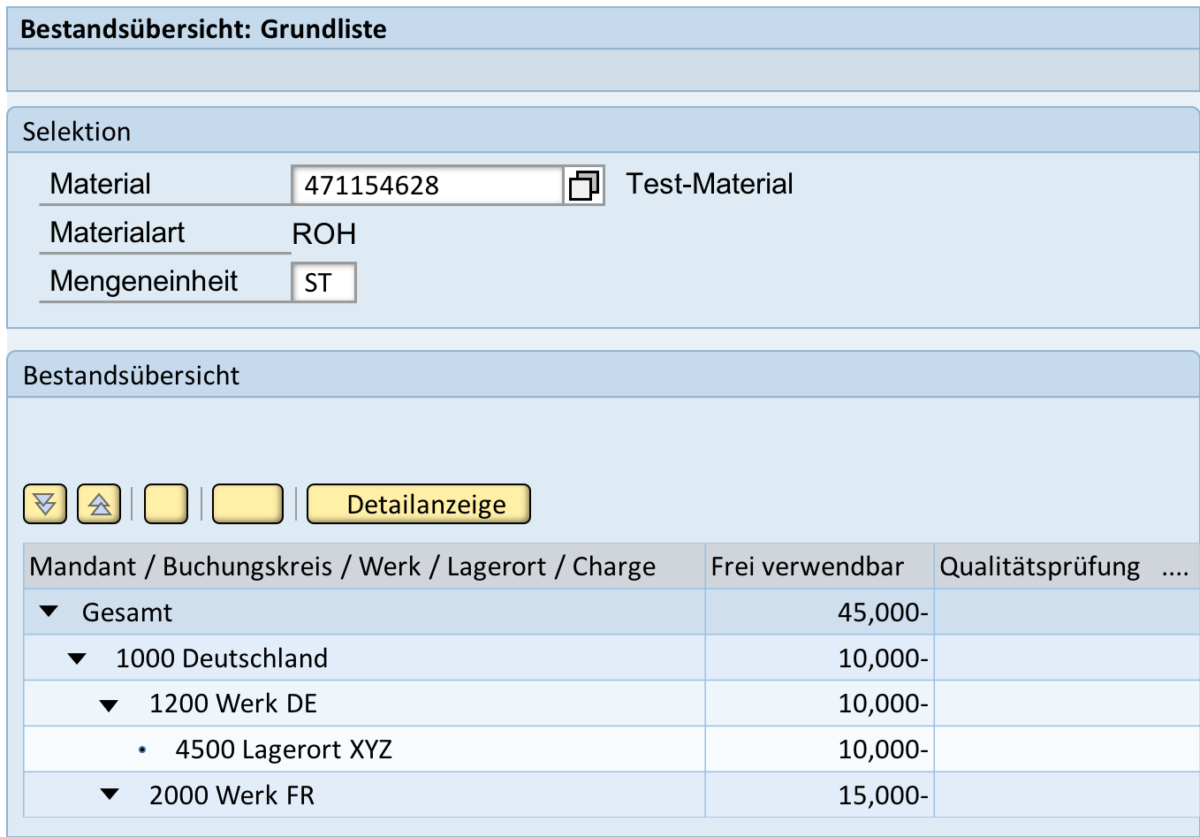1200x837 pixels.
Task: Click the Mengeneinheit ST field
Action: tap(323, 283)
